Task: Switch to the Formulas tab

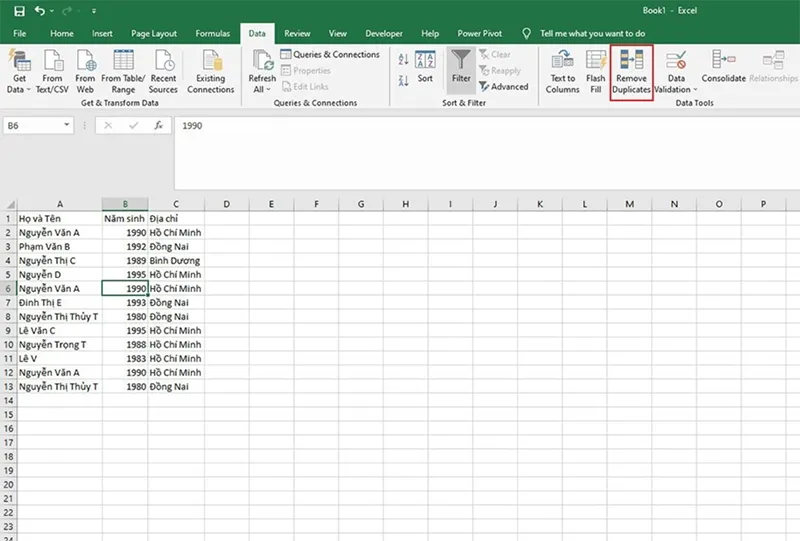Action: coord(212,34)
